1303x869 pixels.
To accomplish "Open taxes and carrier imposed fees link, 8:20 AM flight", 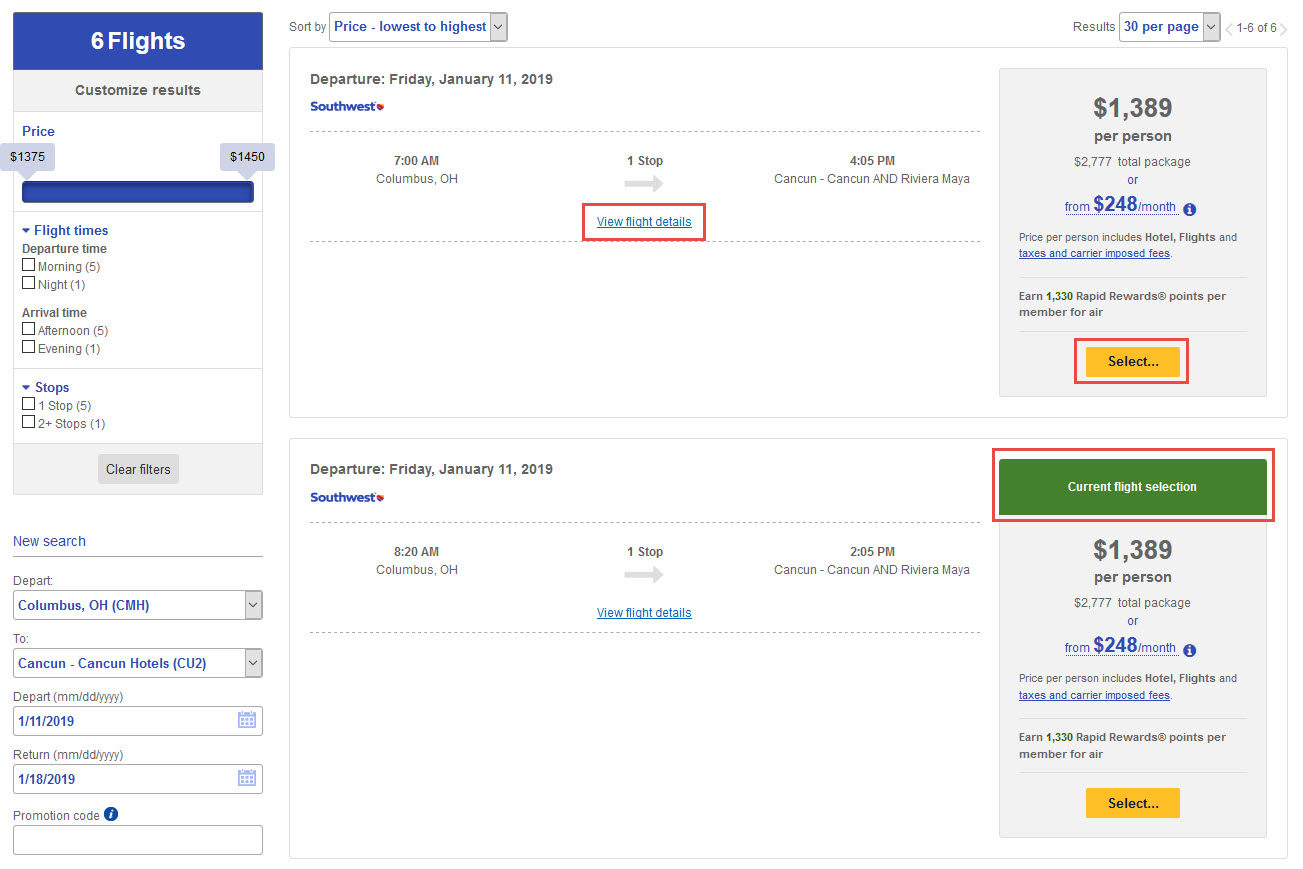I will 1094,695.
